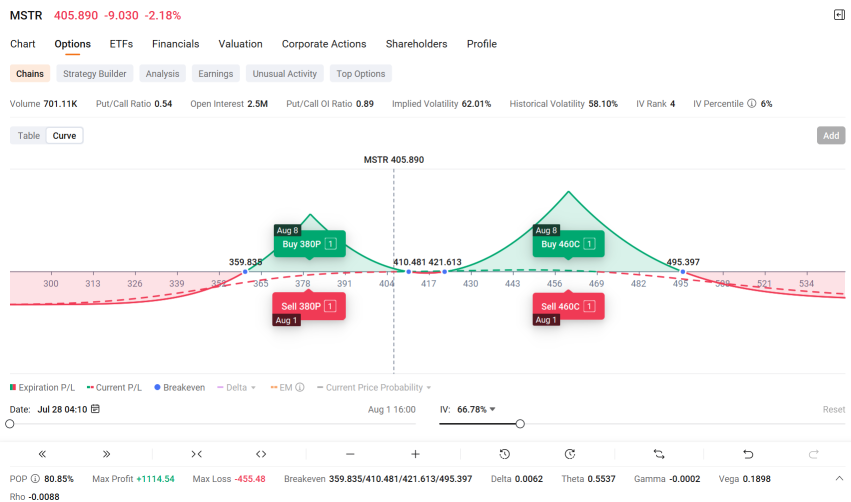This screenshot has height=502, width=851.
Task: Open the Financials tab
Action: [x=175, y=44]
